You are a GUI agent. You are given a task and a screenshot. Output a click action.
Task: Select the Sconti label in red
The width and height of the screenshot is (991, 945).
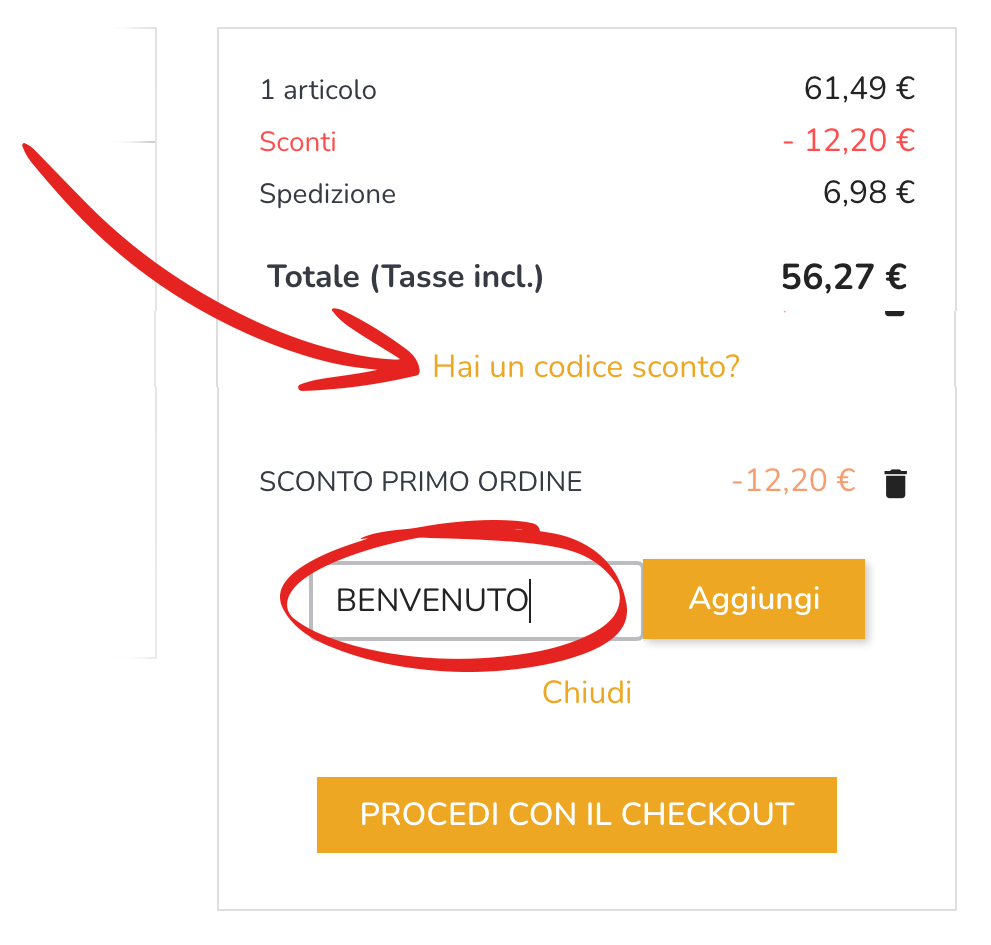coord(298,142)
